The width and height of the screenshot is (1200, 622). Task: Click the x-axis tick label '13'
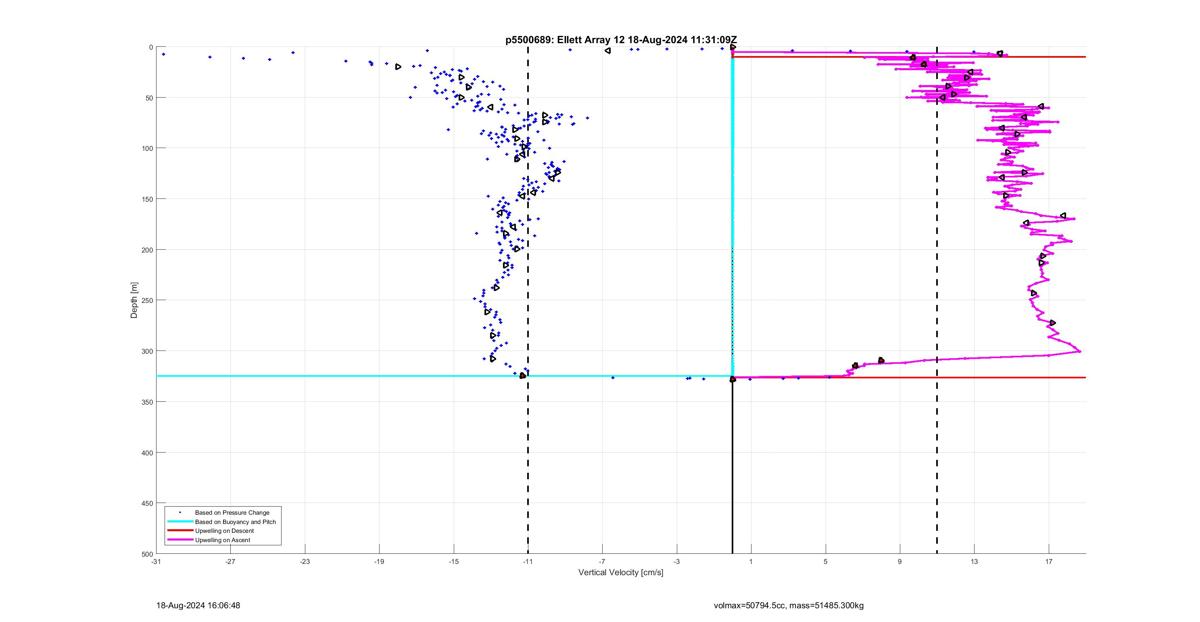pyautogui.click(x=974, y=562)
